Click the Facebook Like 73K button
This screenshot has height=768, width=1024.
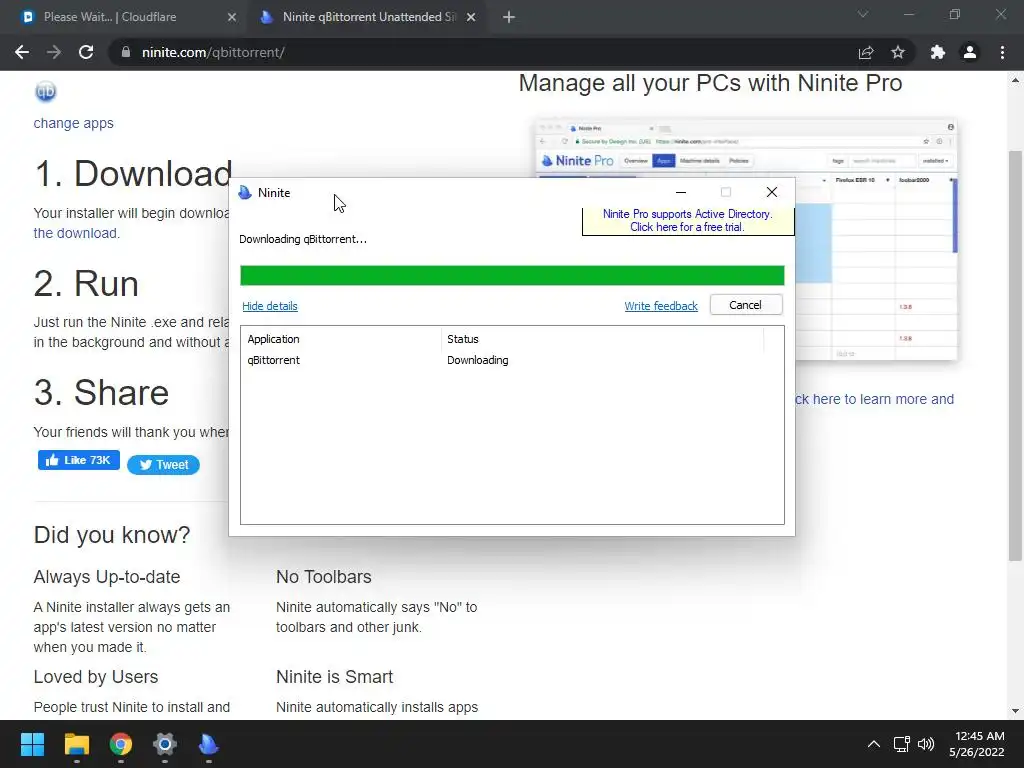coord(78,460)
